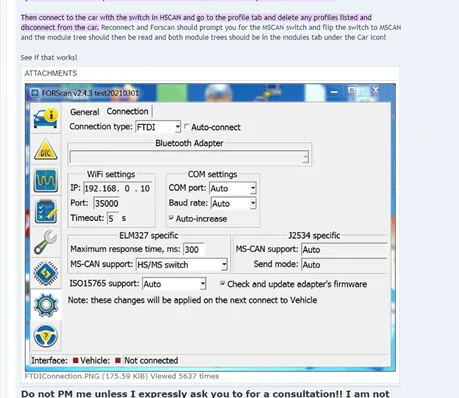Click the ELM327 specific group label

149,236
